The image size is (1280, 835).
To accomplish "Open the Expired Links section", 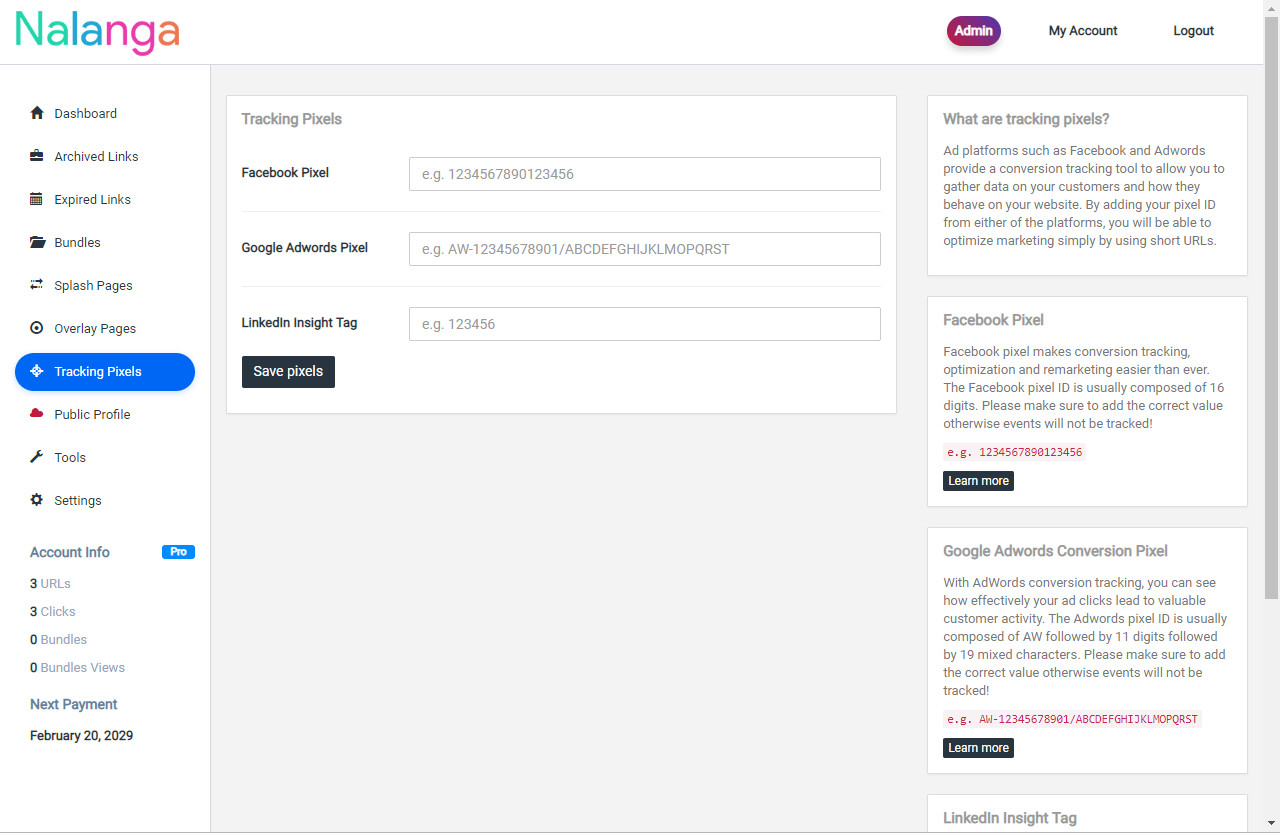I will pyautogui.click(x=92, y=199).
